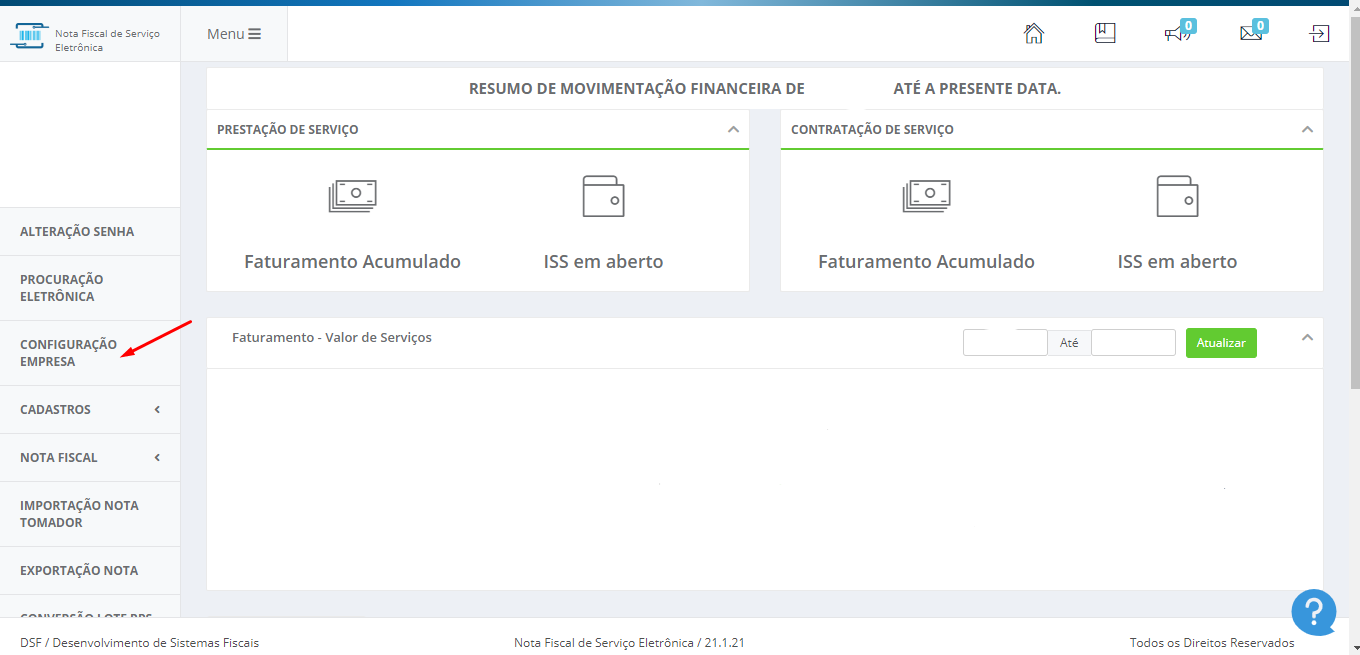
Task: Open Procuração Eletrônica in the sidebar
Action: 90,288
